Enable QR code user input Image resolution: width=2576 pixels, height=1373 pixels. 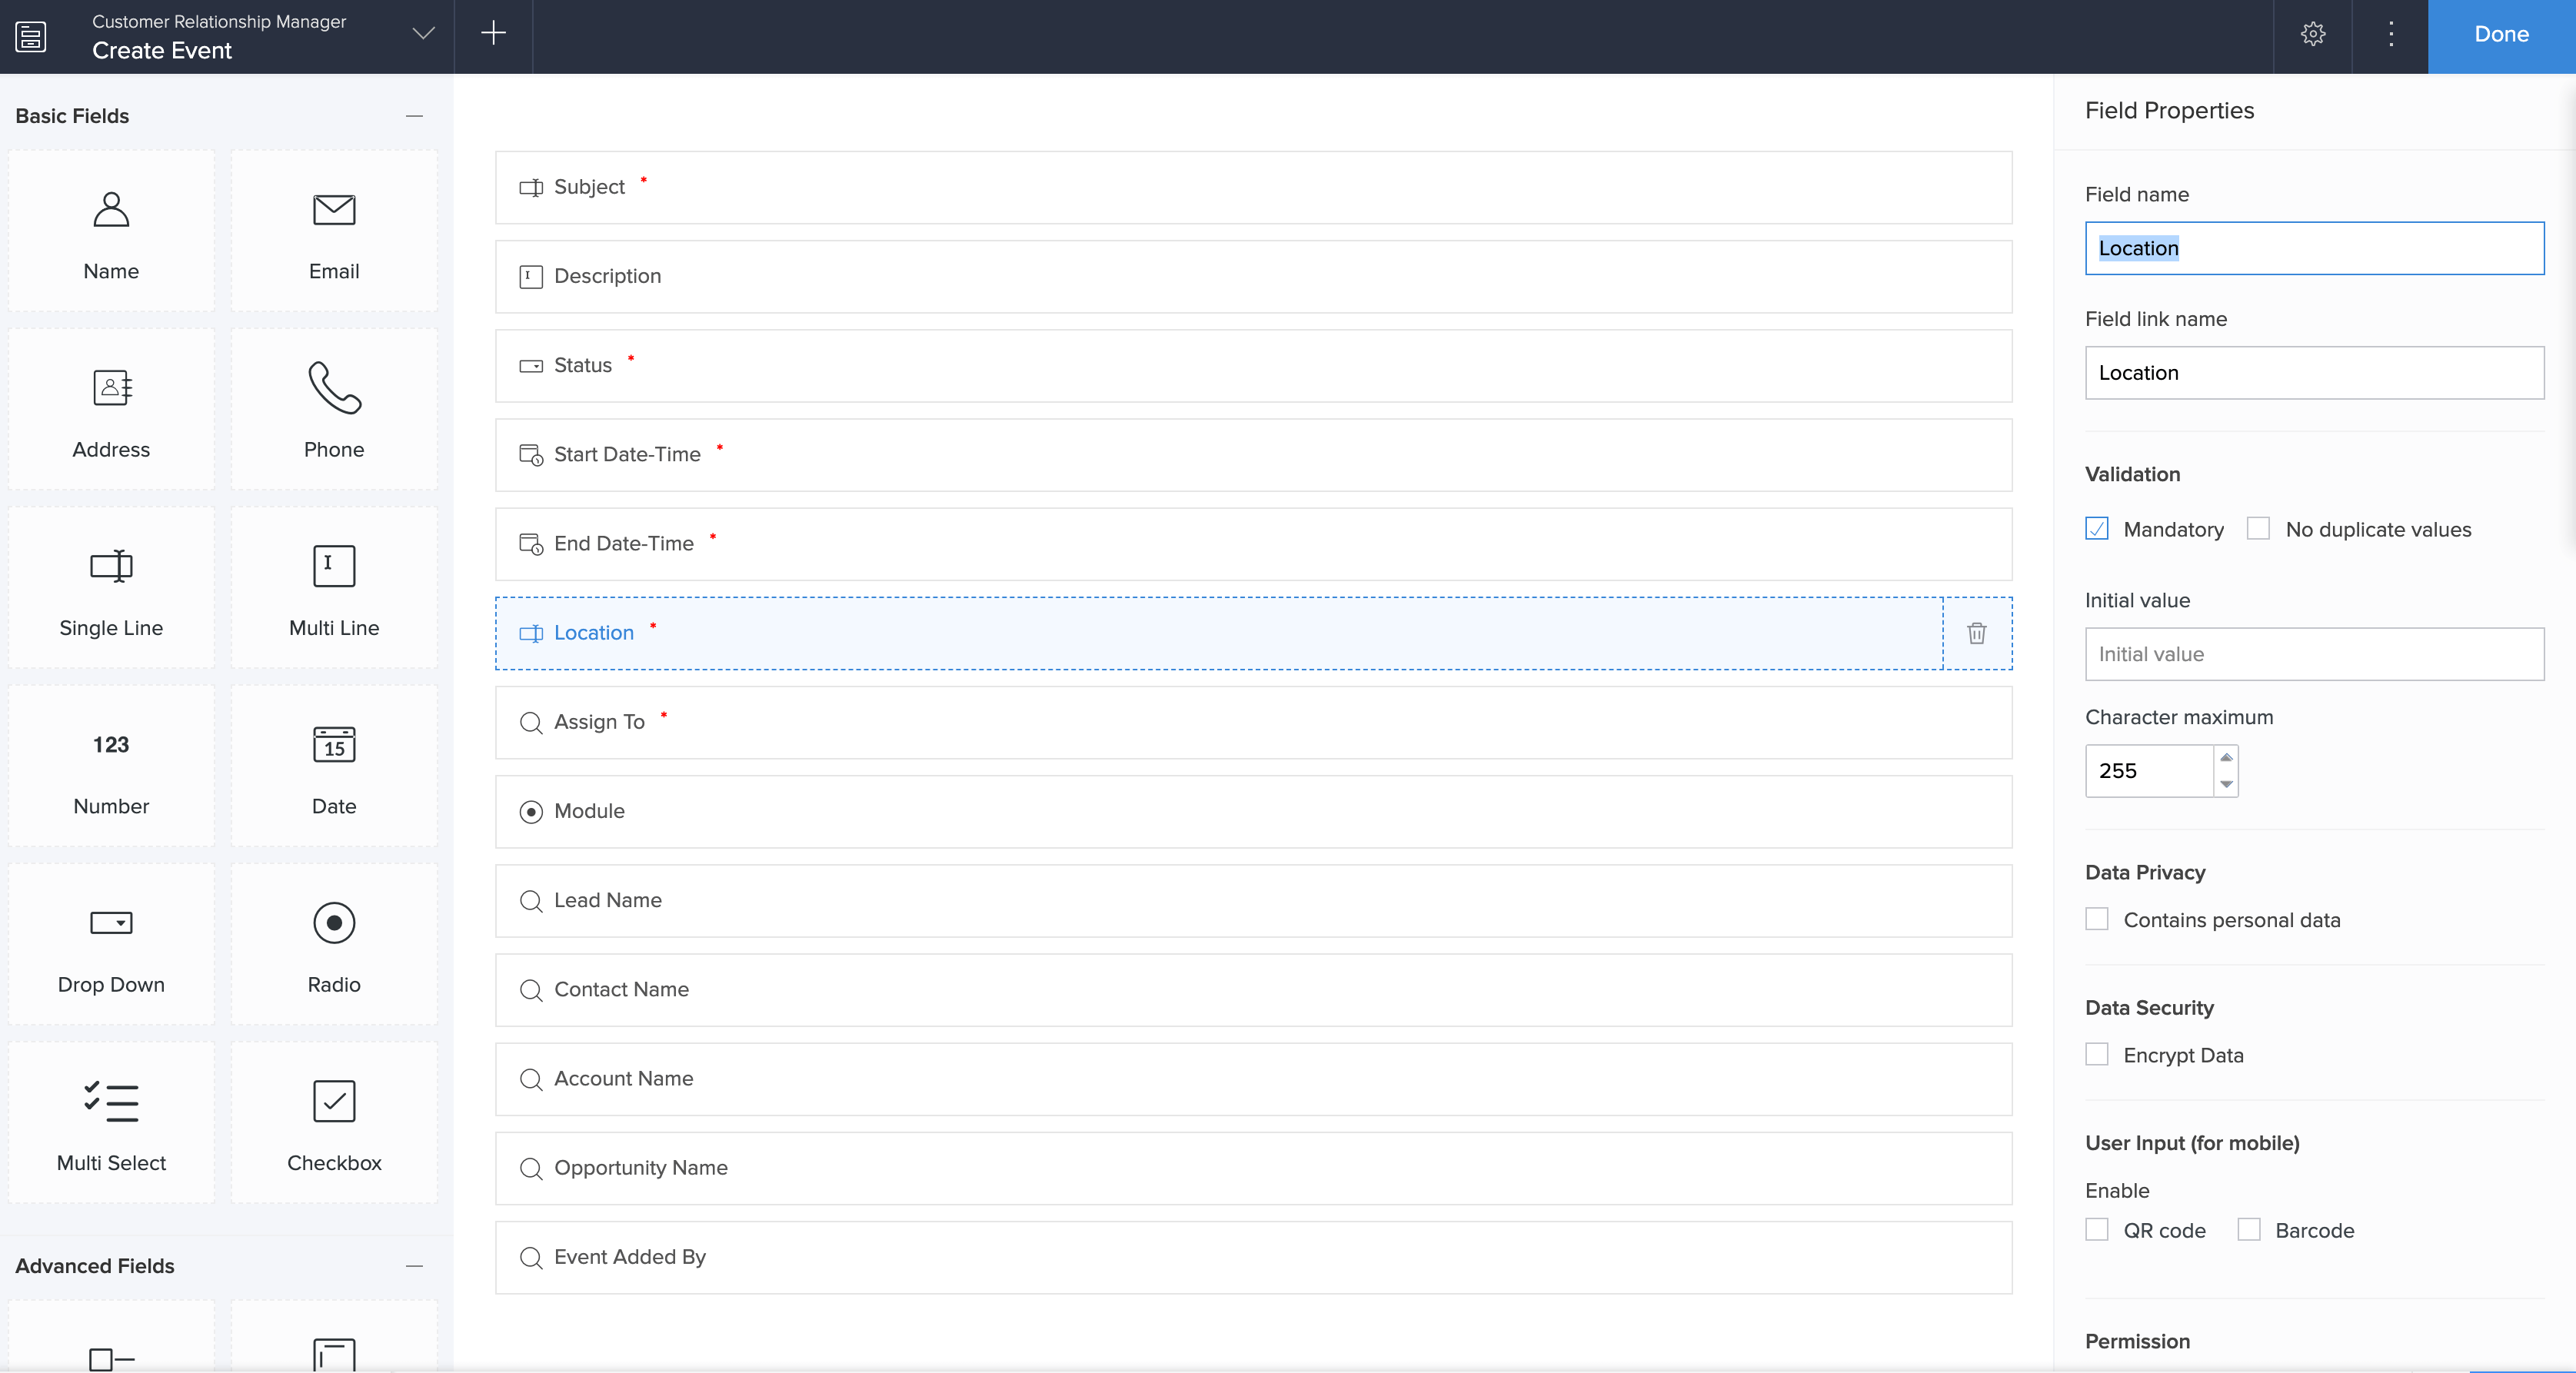pyautogui.click(x=2097, y=1230)
